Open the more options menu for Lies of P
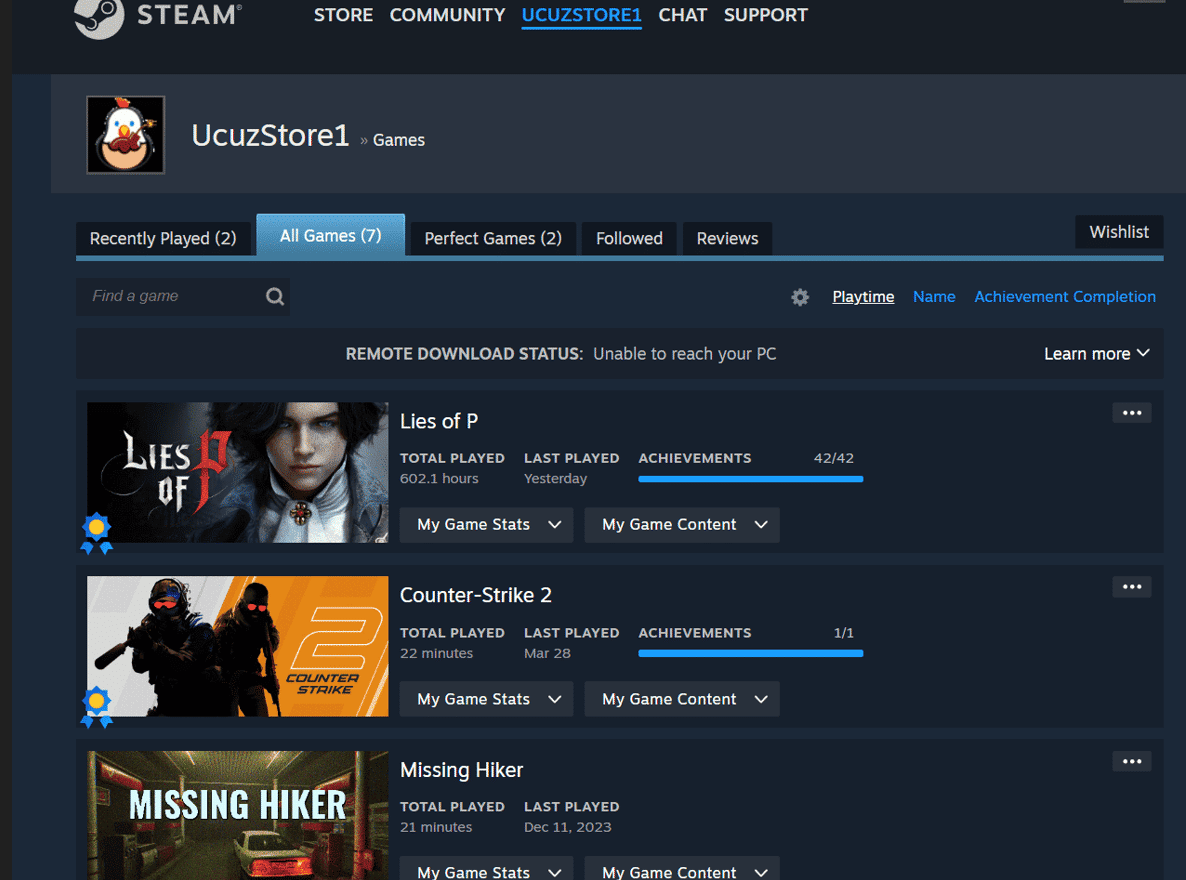Viewport: 1186px width, 880px height. pyautogui.click(x=1131, y=412)
